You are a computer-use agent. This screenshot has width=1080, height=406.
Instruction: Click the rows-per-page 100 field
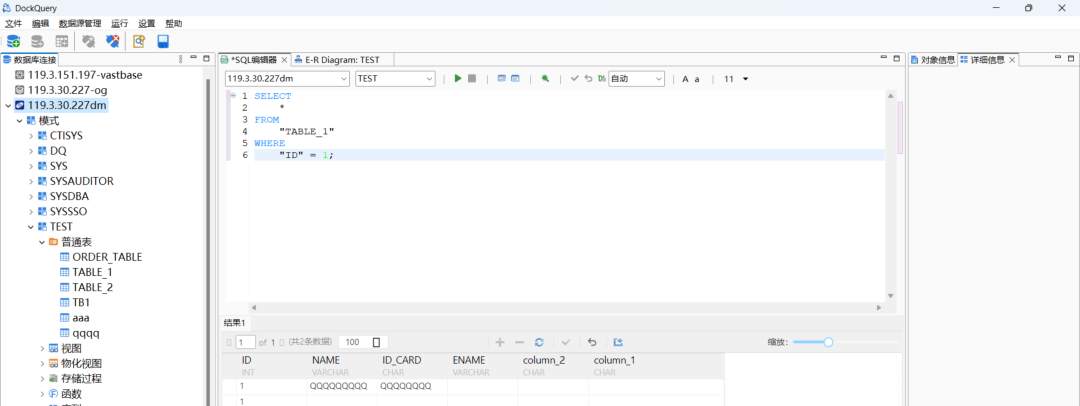pos(363,342)
